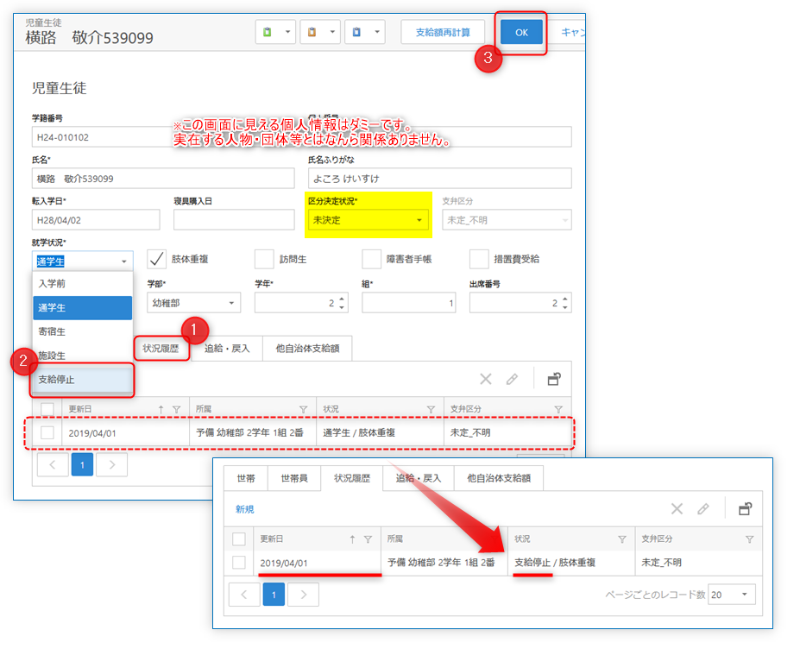Increase 学年 with the up spinner arrow
800x655 pixels.
(x=342, y=298)
